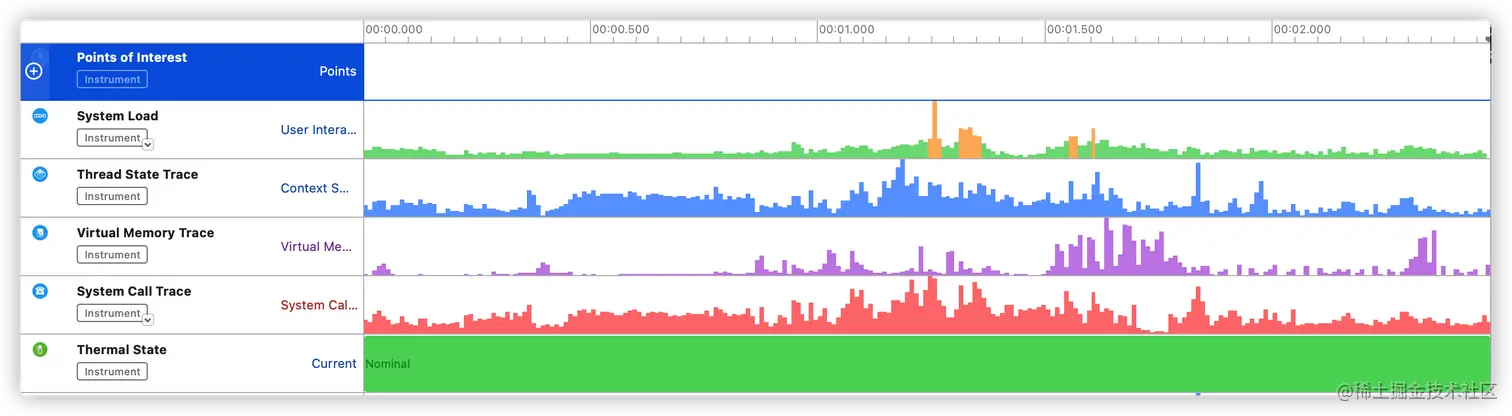Click the Instrument badge under Thermal State

coord(112,371)
